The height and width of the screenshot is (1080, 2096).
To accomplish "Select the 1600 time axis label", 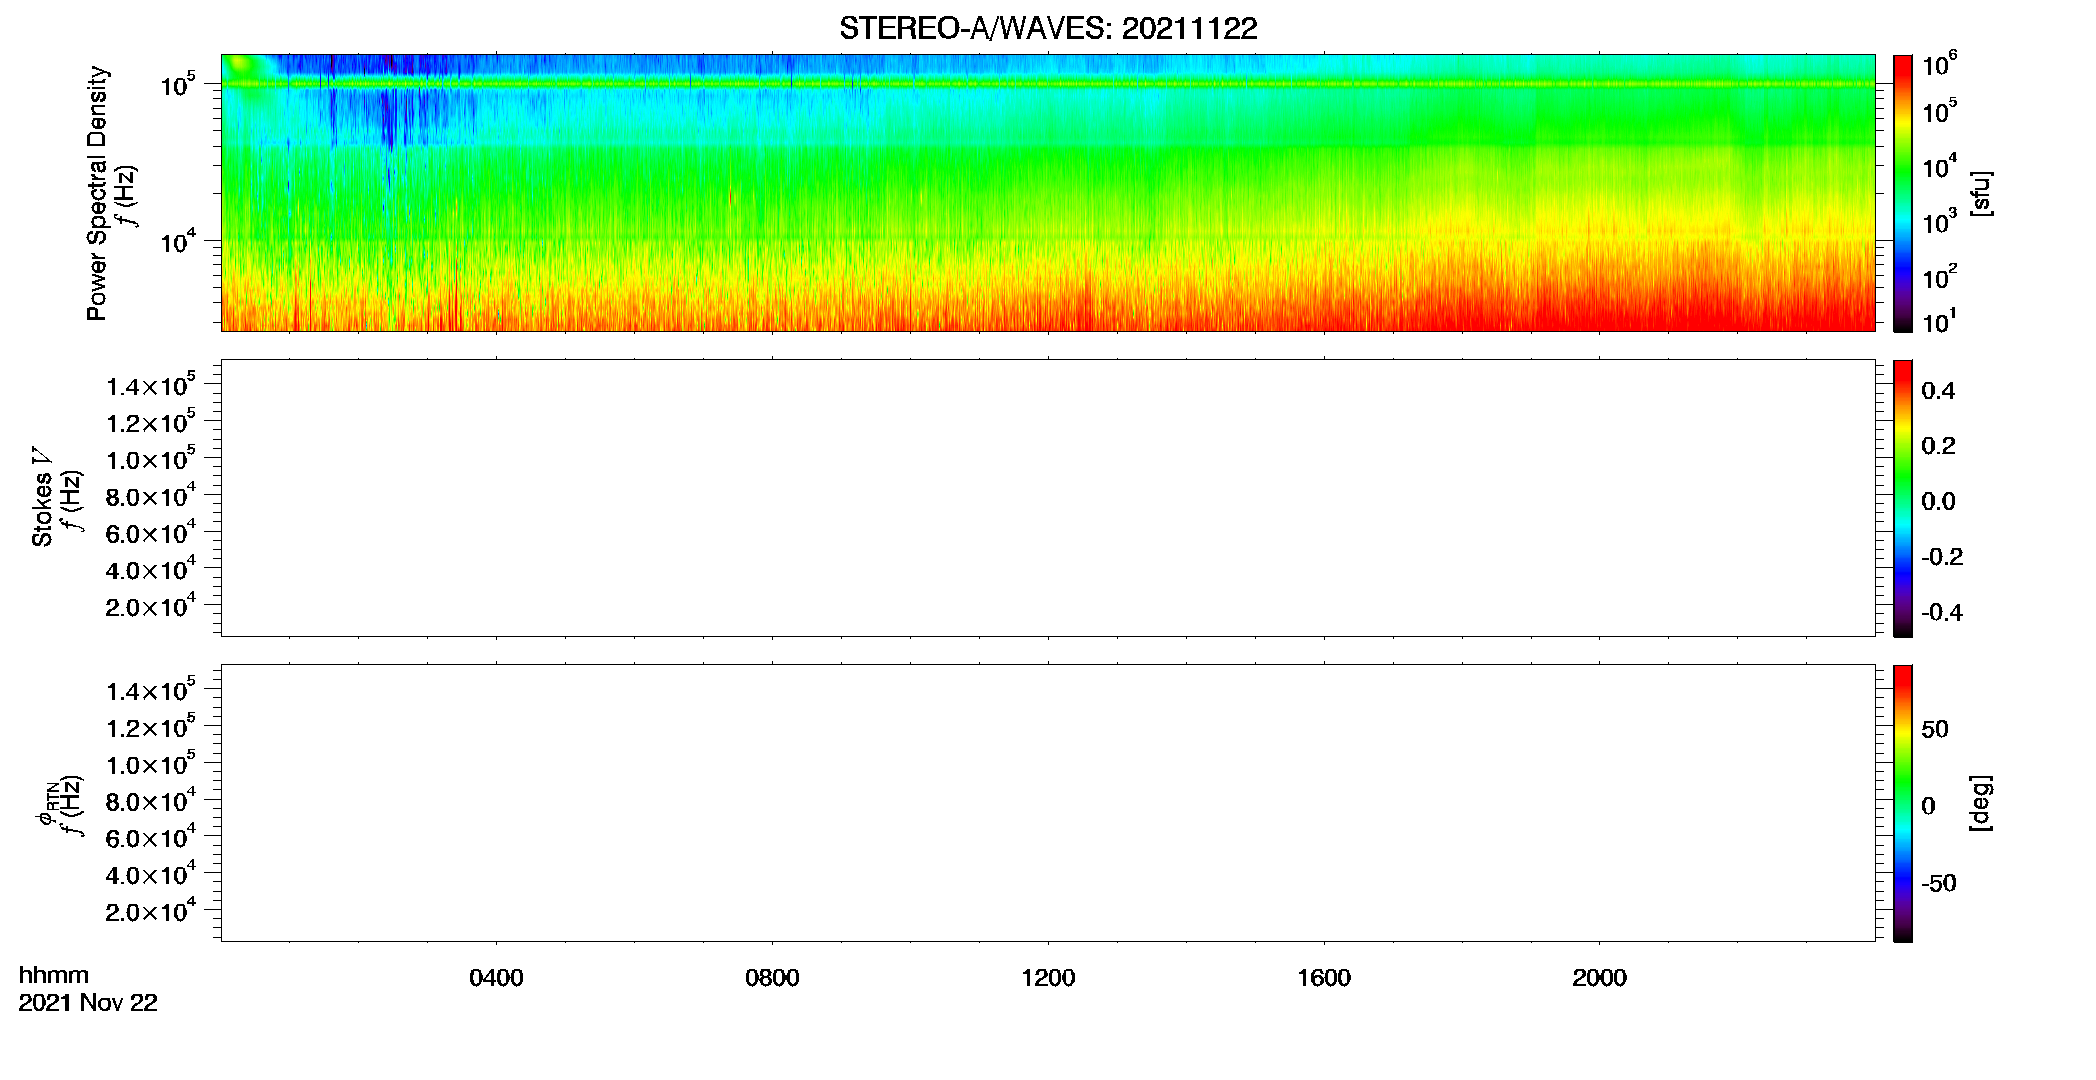I will (x=1324, y=978).
